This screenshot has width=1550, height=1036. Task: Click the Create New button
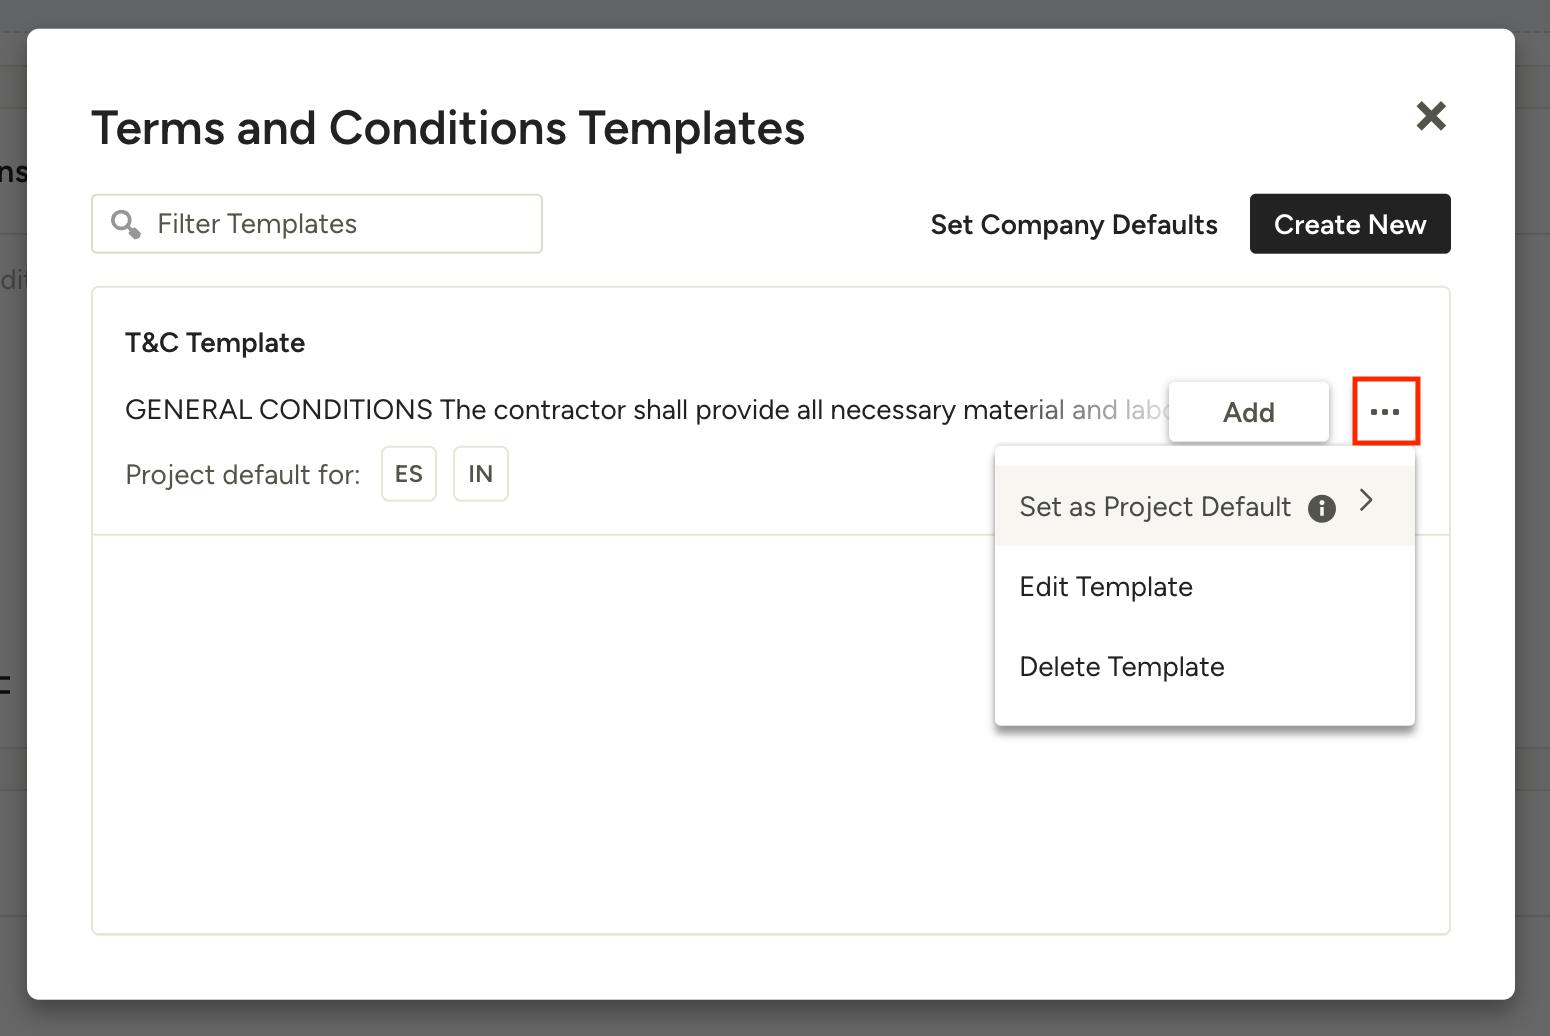(x=1350, y=224)
